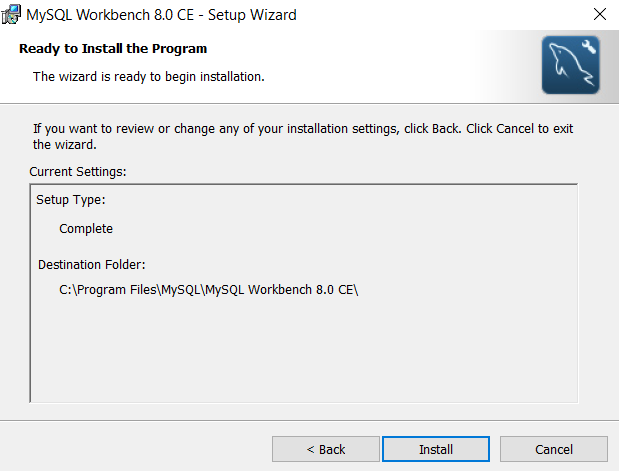Viewport: 619px width, 471px height.
Task: Close the Setup Wizard window
Action: [x=599, y=15]
